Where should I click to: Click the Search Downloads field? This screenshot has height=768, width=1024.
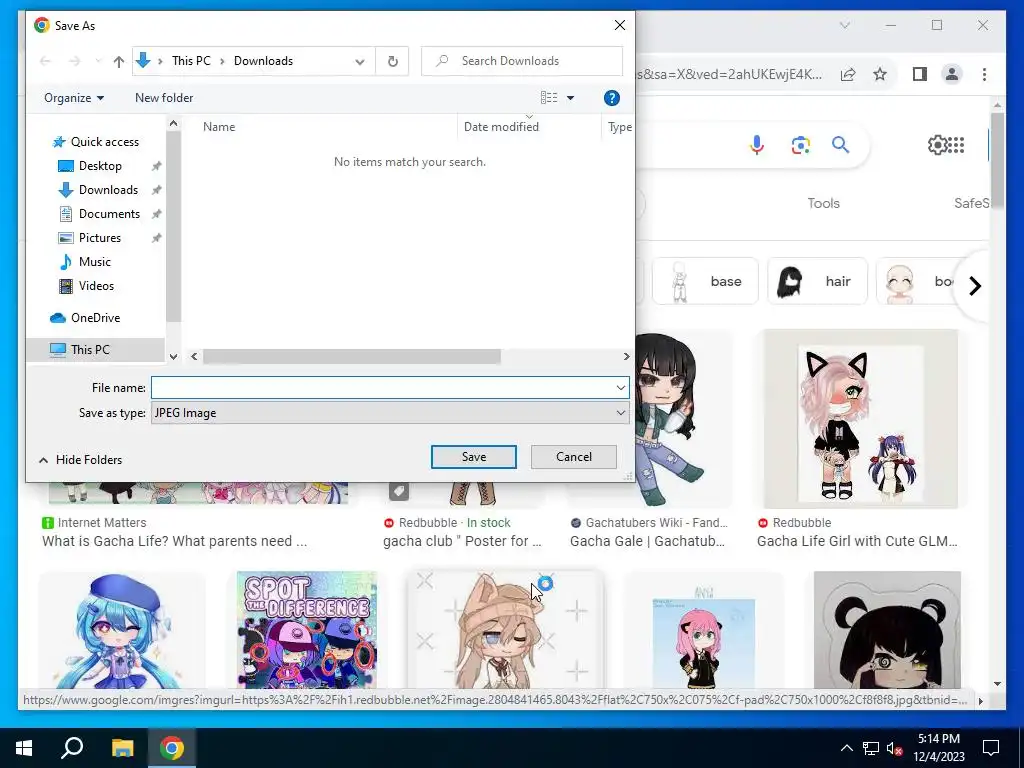click(522, 61)
